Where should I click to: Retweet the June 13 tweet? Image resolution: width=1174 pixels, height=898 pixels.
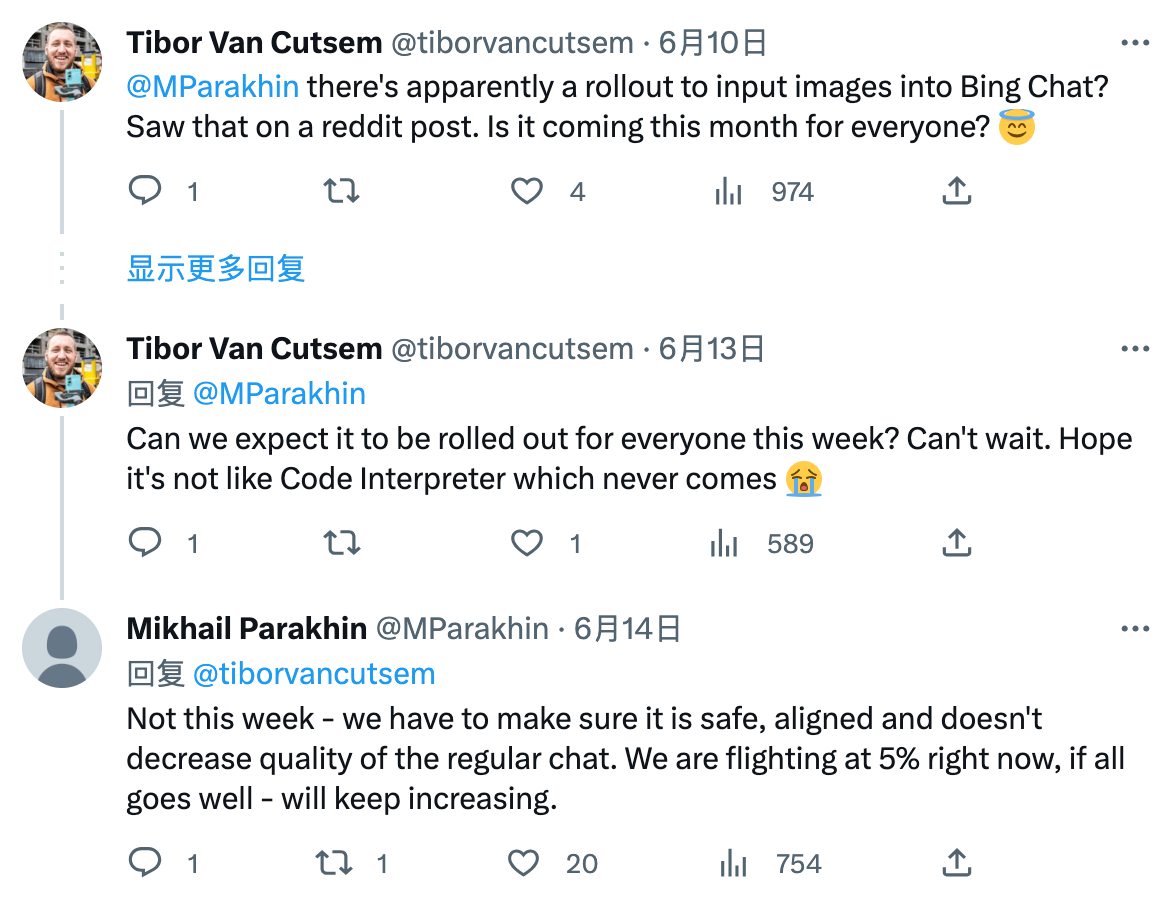[342, 543]
